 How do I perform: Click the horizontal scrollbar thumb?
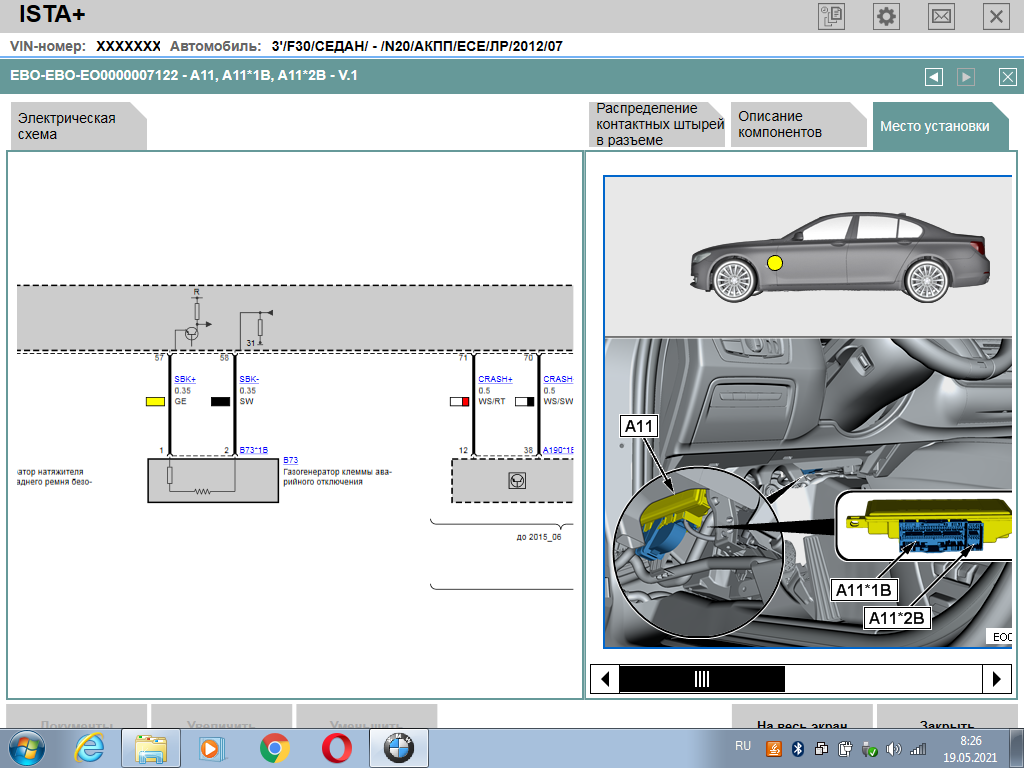point(702,679)
